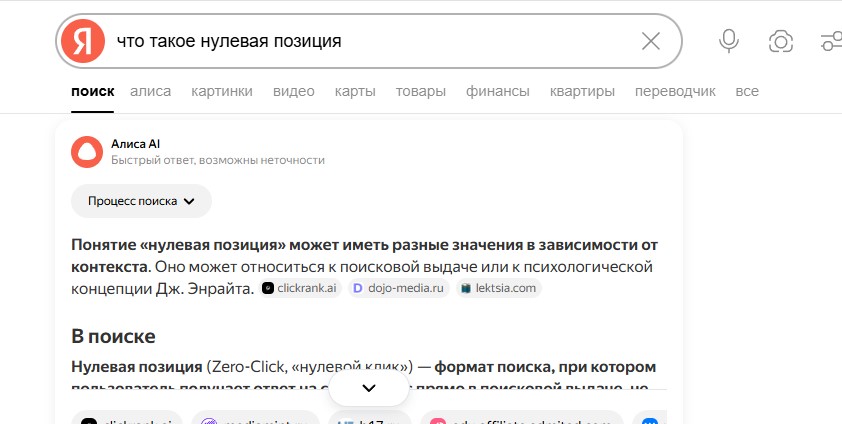Open the lektsia.com source chip
The width and height of the screenshot is (842, 424).
[x=499, y=288]
